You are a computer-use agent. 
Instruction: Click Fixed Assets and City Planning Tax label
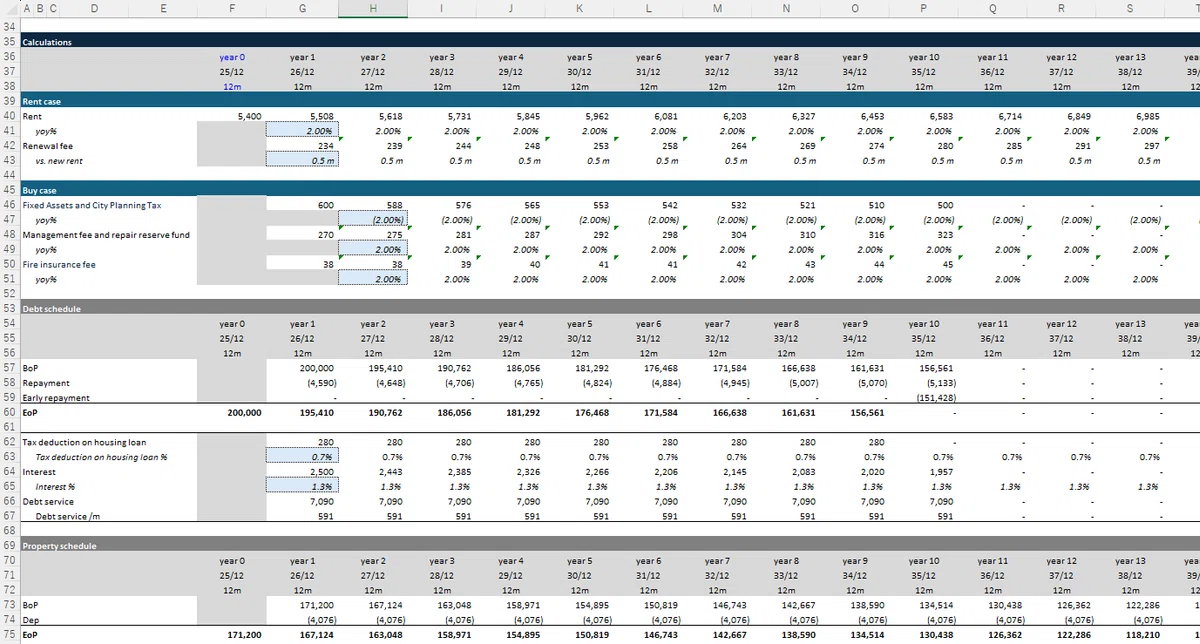[90, 205]
